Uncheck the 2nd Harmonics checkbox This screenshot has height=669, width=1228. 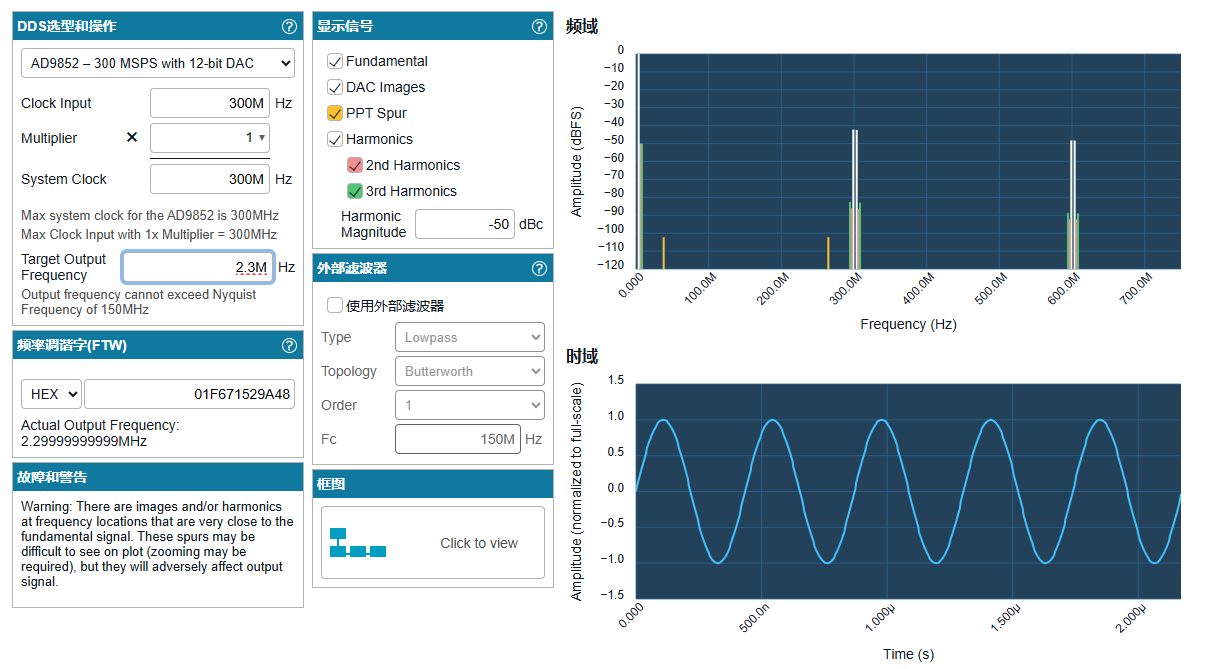point(355,166)
